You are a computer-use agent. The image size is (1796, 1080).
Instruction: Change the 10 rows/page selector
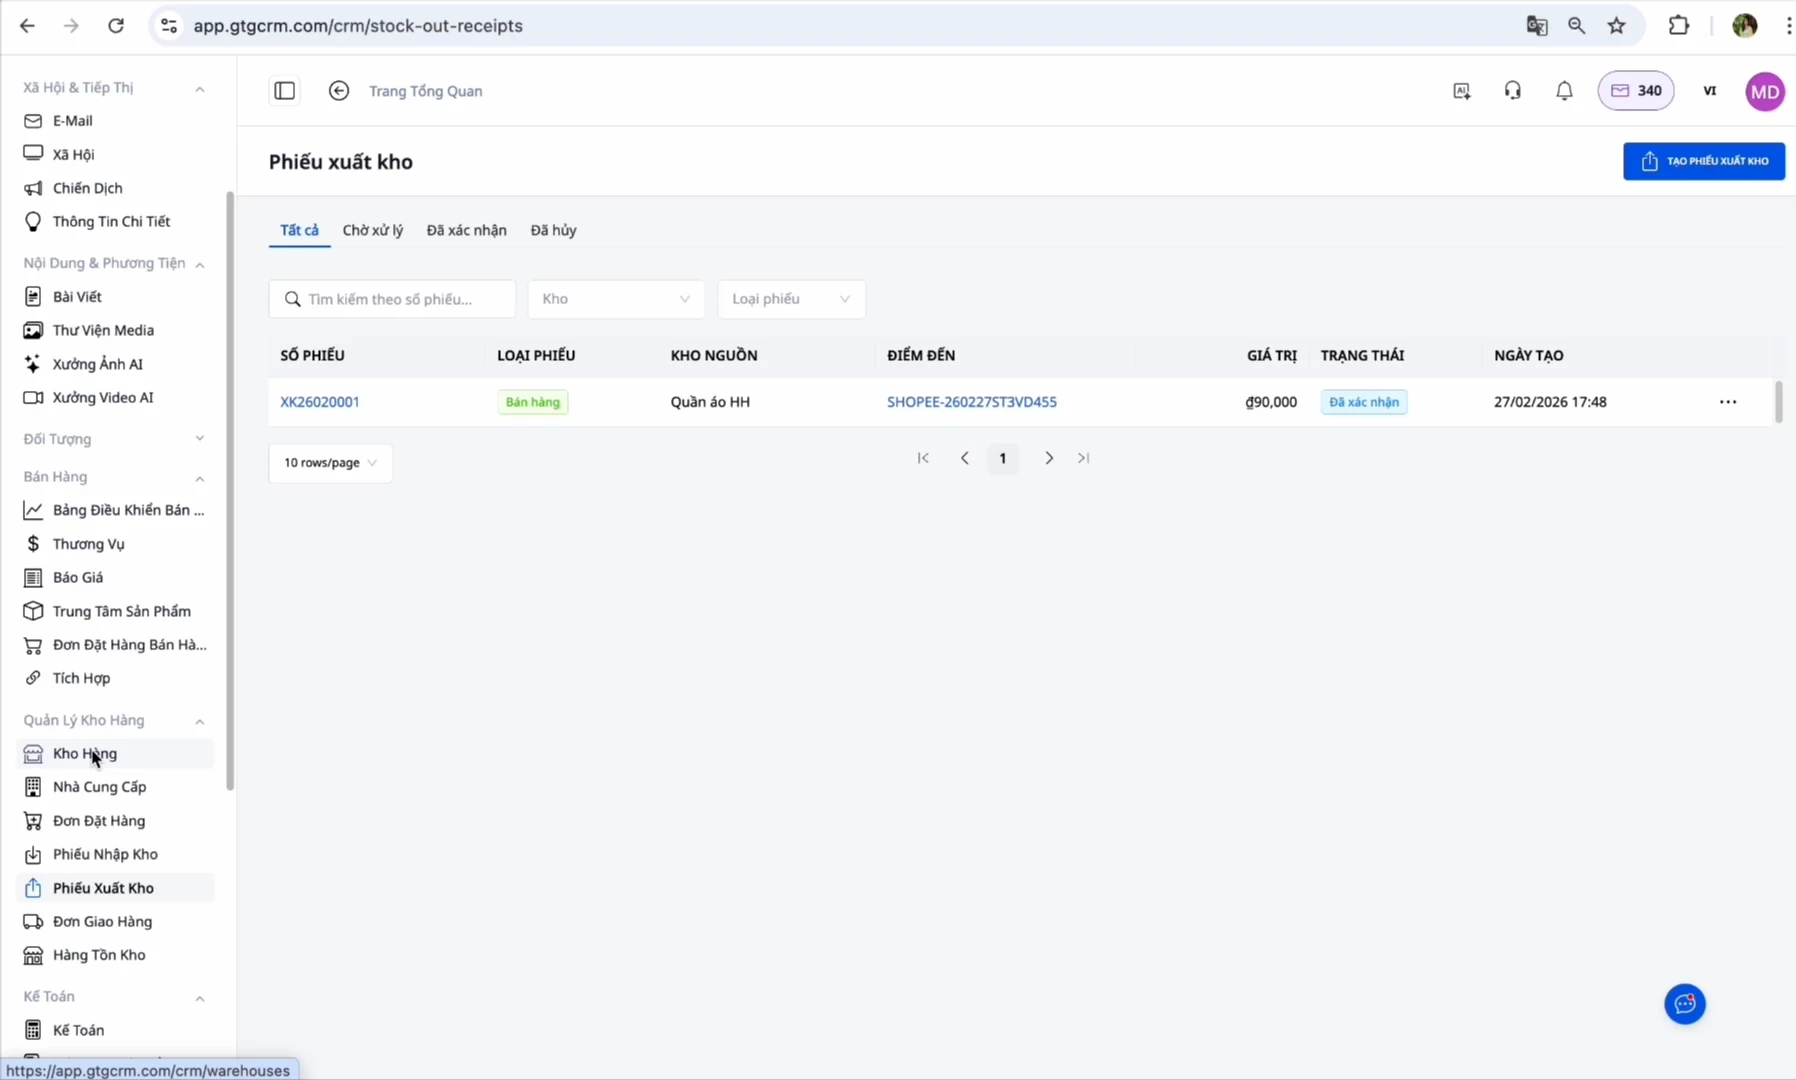tap(330, 463)
